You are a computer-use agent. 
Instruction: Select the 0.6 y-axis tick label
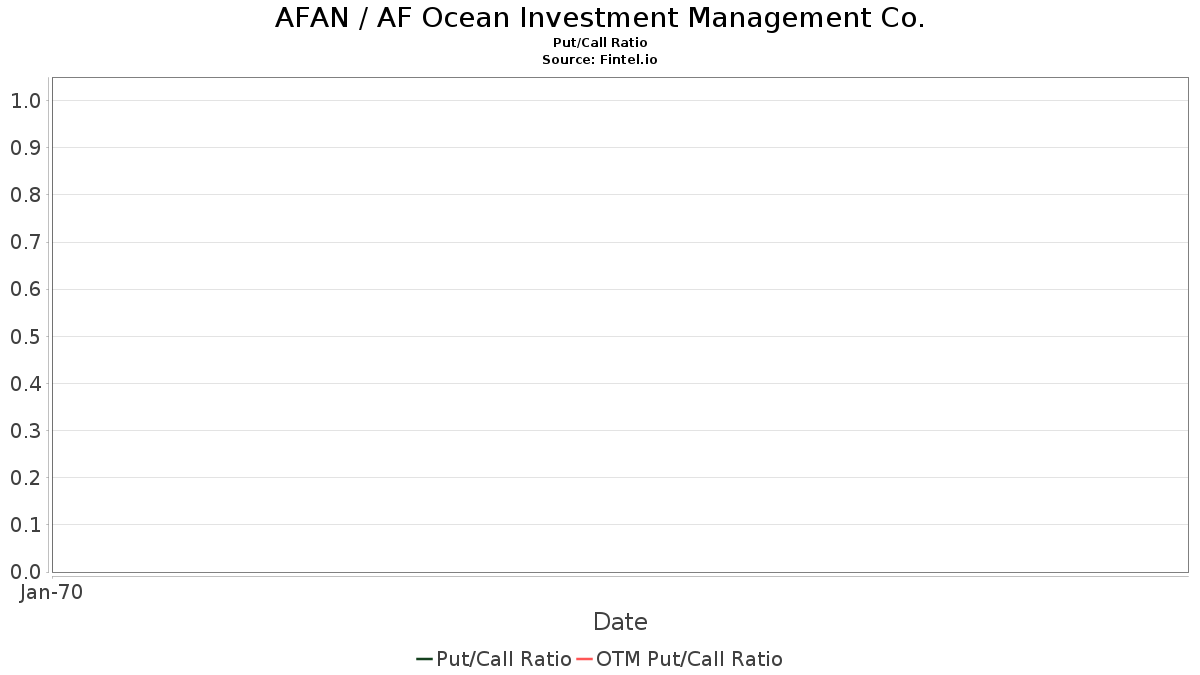coord(25,289)
